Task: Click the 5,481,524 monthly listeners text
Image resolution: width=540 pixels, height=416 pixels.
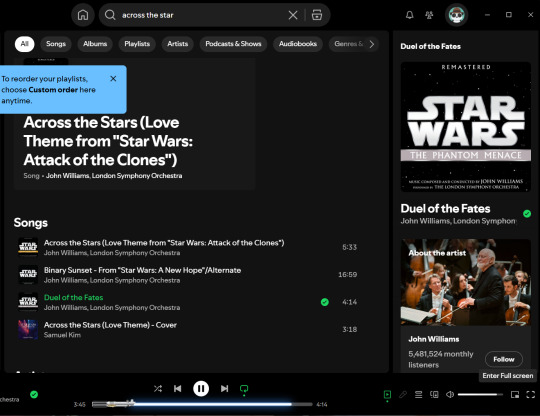Action: [x=441, y=360]
